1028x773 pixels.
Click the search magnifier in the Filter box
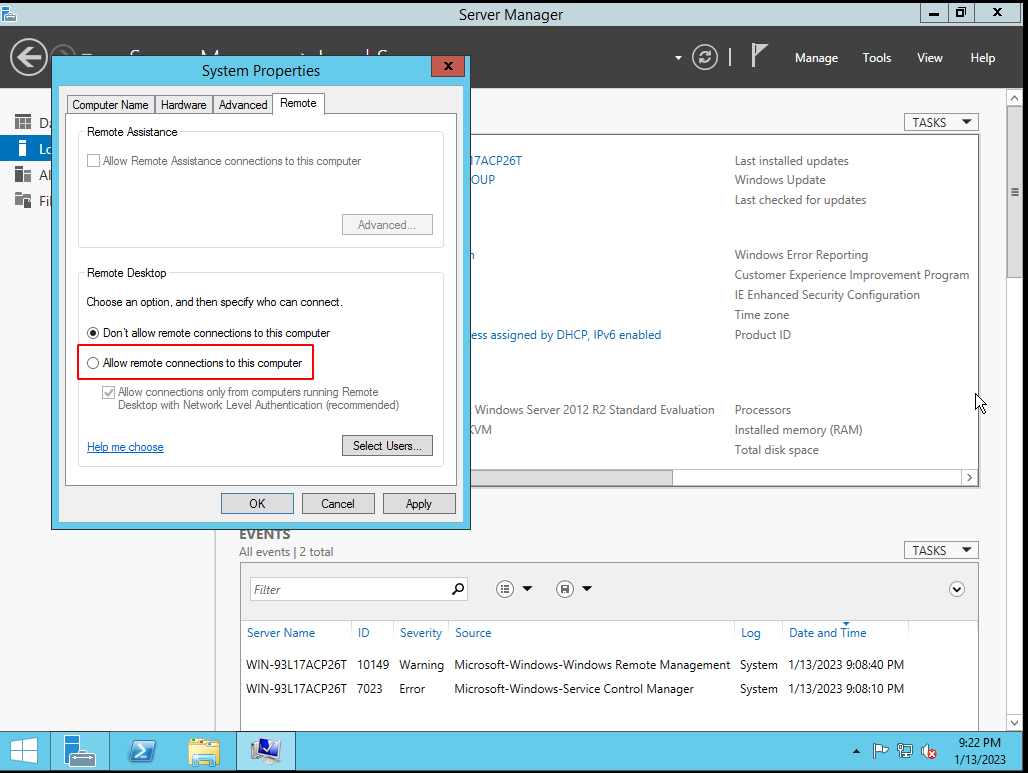click(457, 588)
